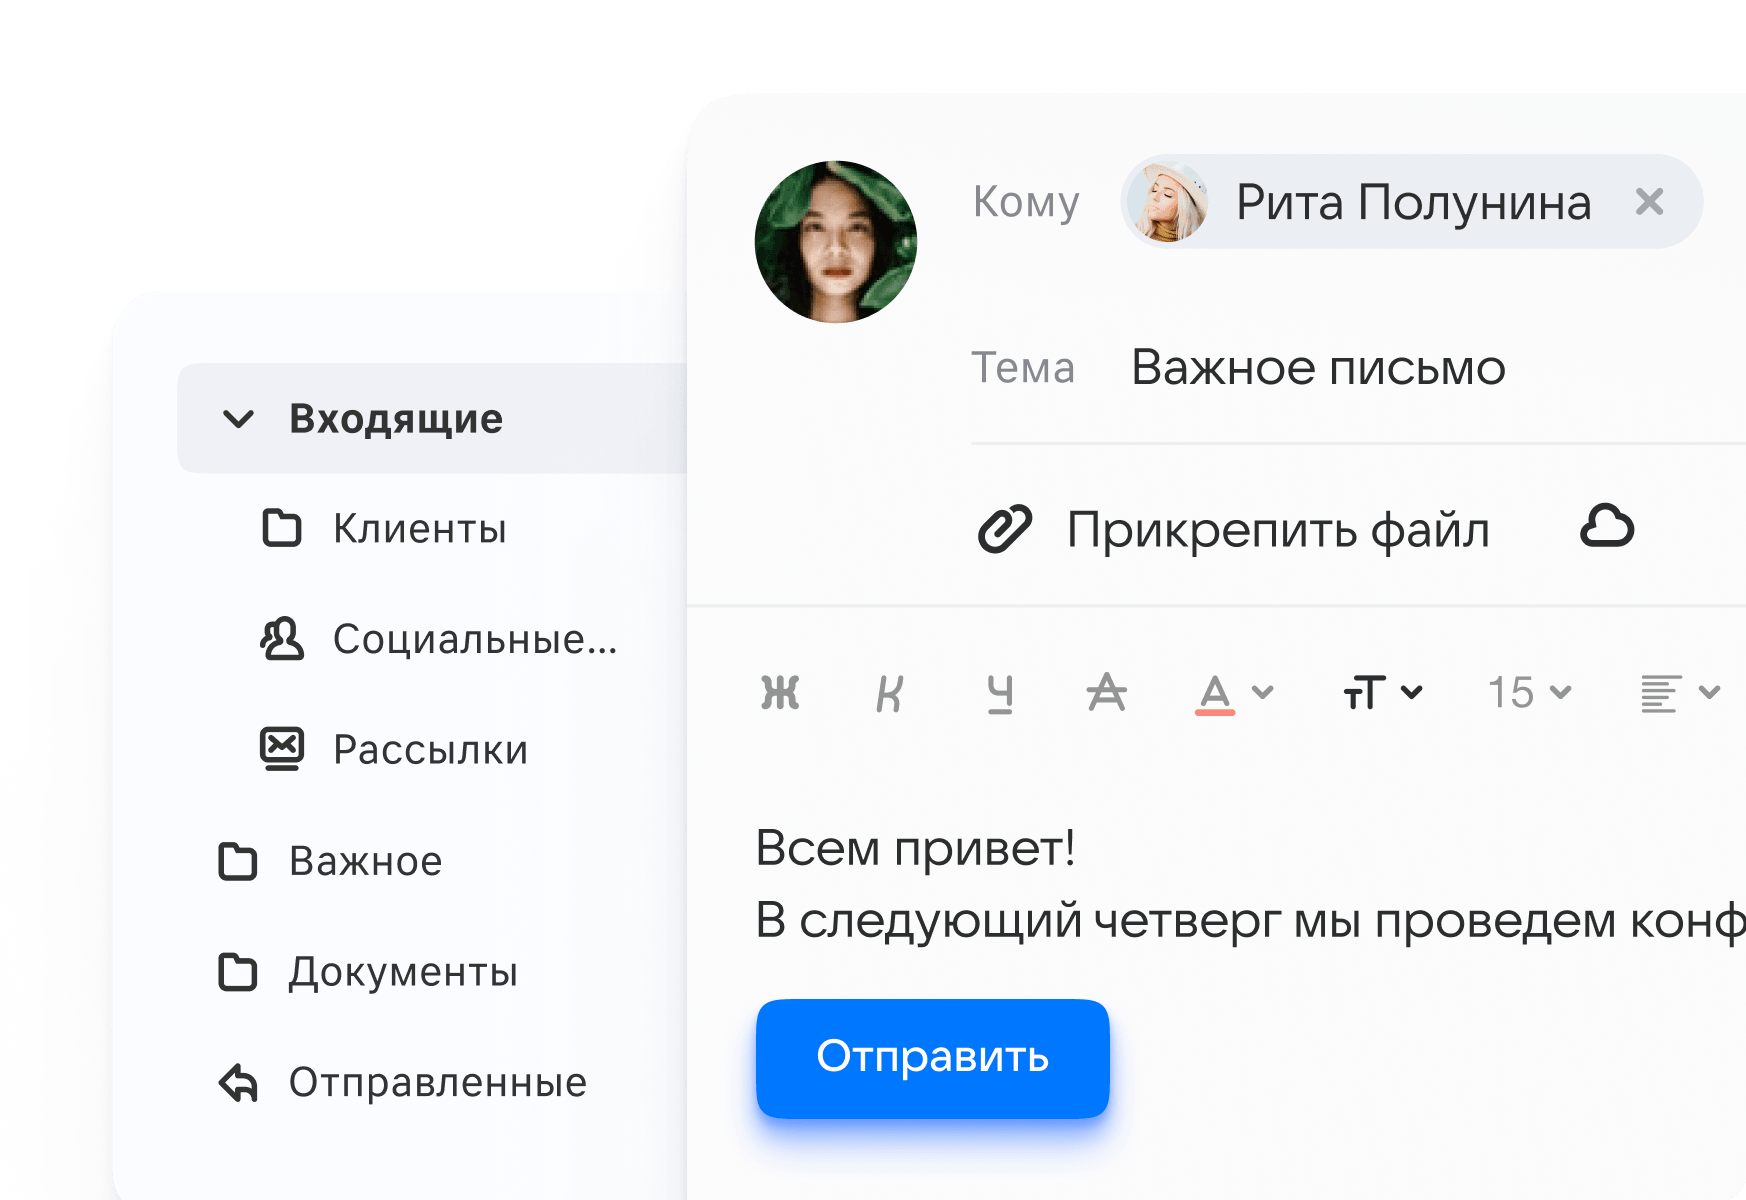Click the Социальные group icon
Screen dimensions: 1746x1200
coord(280,640)
